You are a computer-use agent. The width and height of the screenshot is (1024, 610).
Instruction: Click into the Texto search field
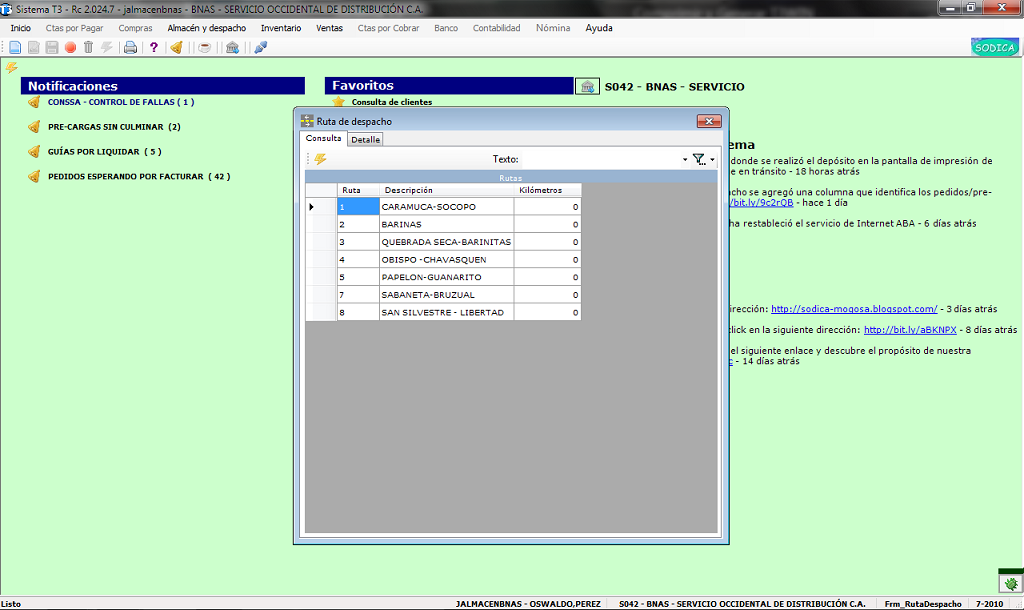[x=601, y=159]
